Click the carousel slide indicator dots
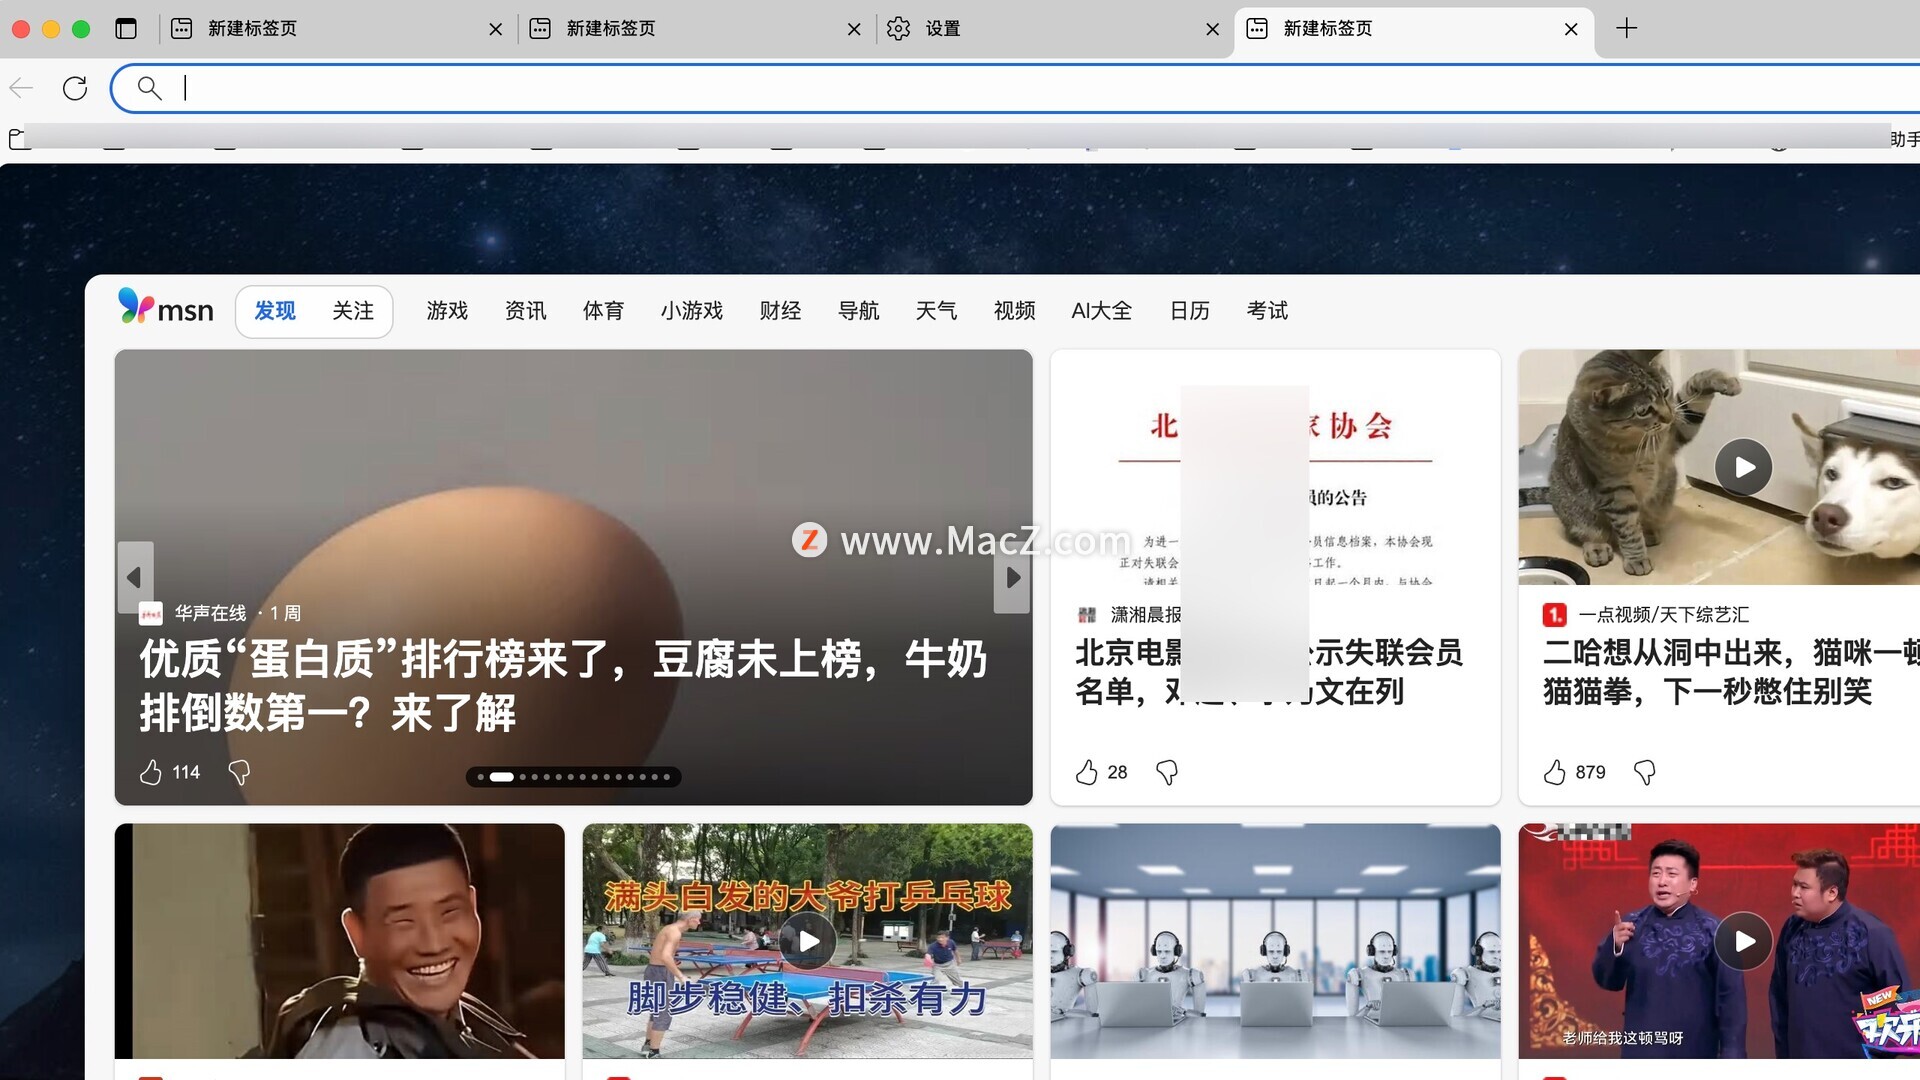1920x1080 pixels. (x=573, y=777)
